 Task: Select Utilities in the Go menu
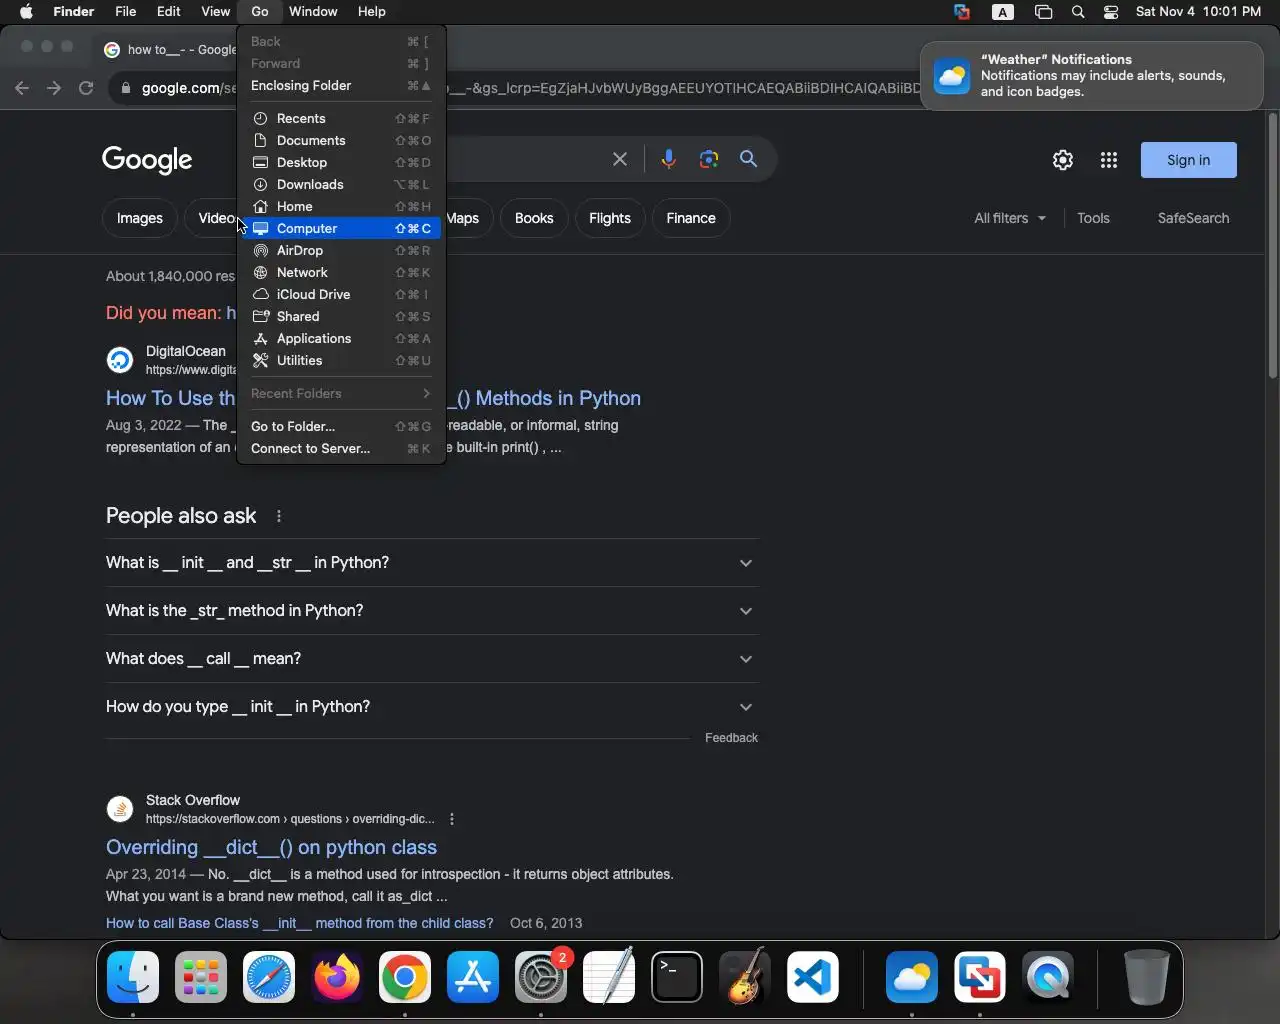pos(341,361)
